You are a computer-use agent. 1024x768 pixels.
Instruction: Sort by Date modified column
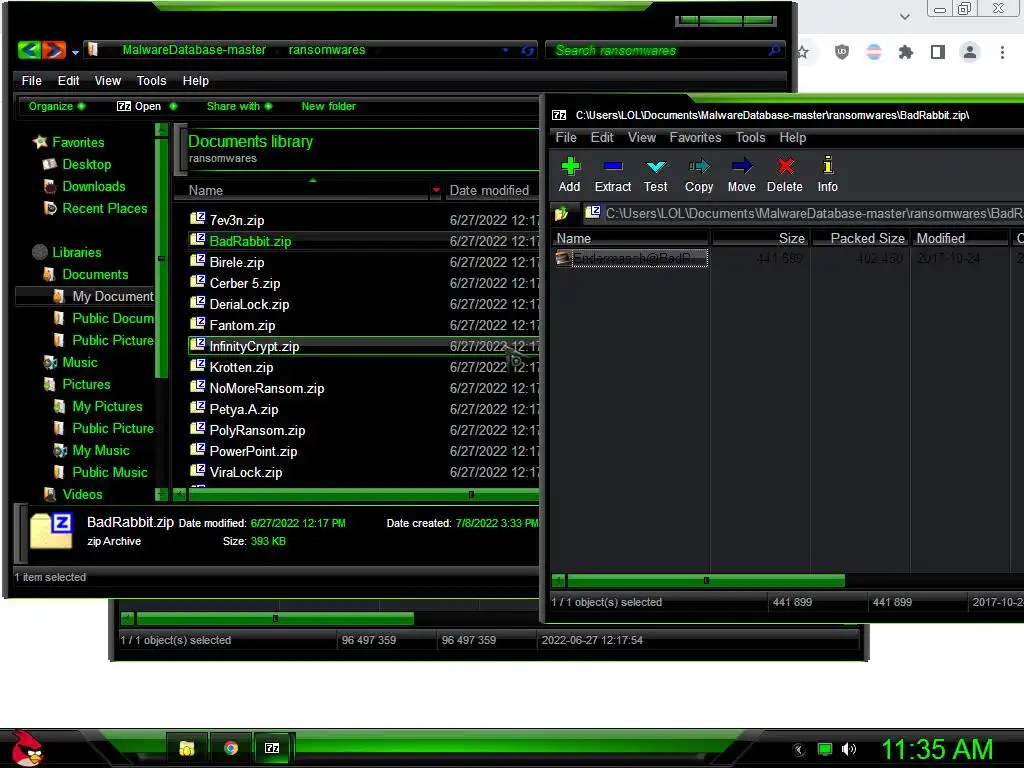click(x=490, y=190)
